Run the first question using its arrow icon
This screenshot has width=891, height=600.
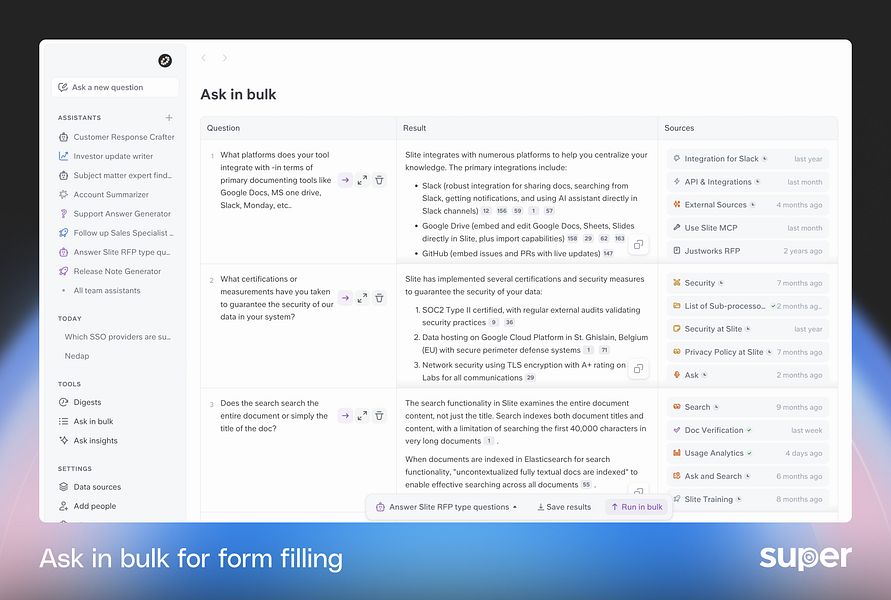343,180
